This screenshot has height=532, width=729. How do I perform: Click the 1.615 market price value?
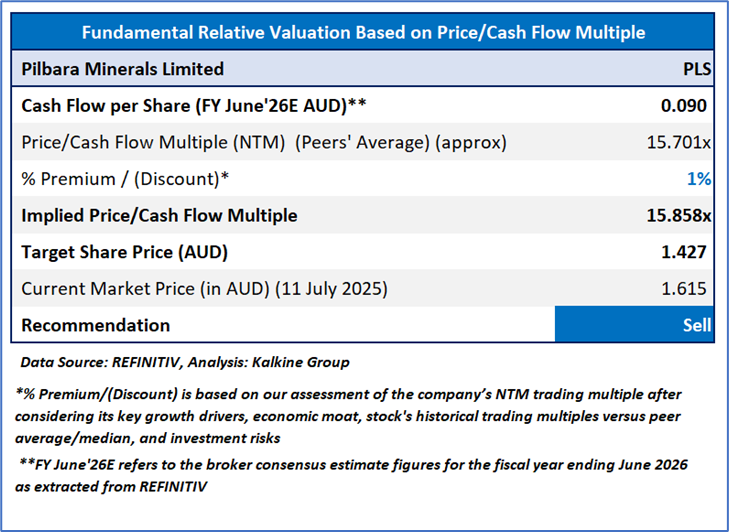click(685, 289)
